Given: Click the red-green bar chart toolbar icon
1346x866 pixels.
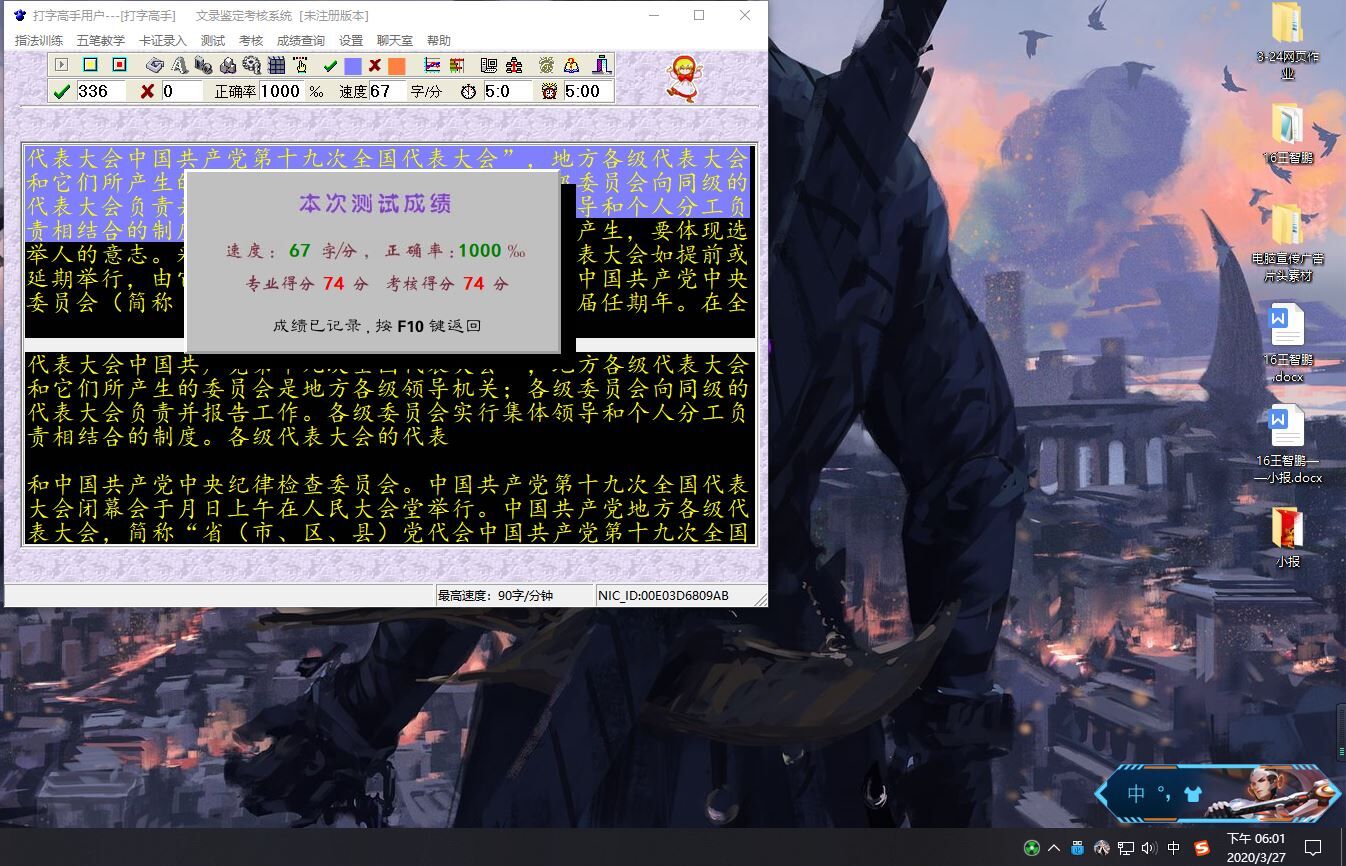Looking at the screenshot, I should click(457, 65).
